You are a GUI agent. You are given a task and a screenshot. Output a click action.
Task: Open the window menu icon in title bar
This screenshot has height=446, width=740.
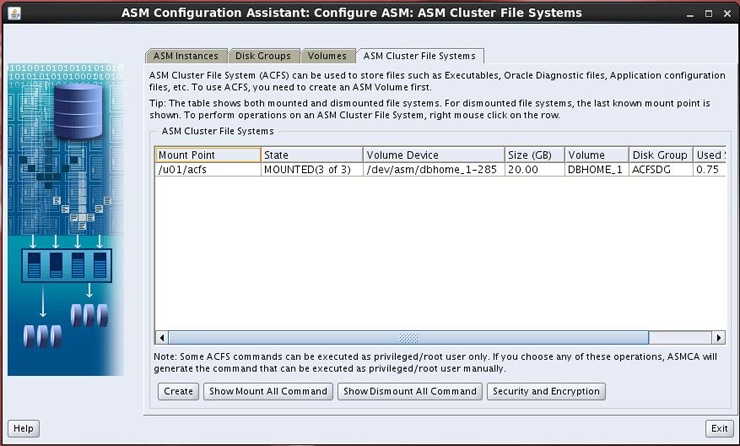(12, 14)
